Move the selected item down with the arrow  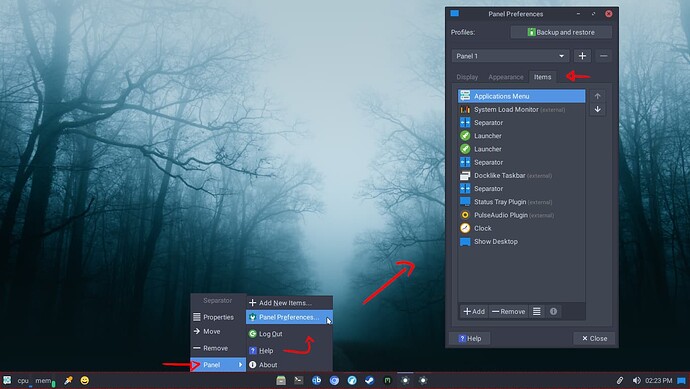[x=597, y=109]
